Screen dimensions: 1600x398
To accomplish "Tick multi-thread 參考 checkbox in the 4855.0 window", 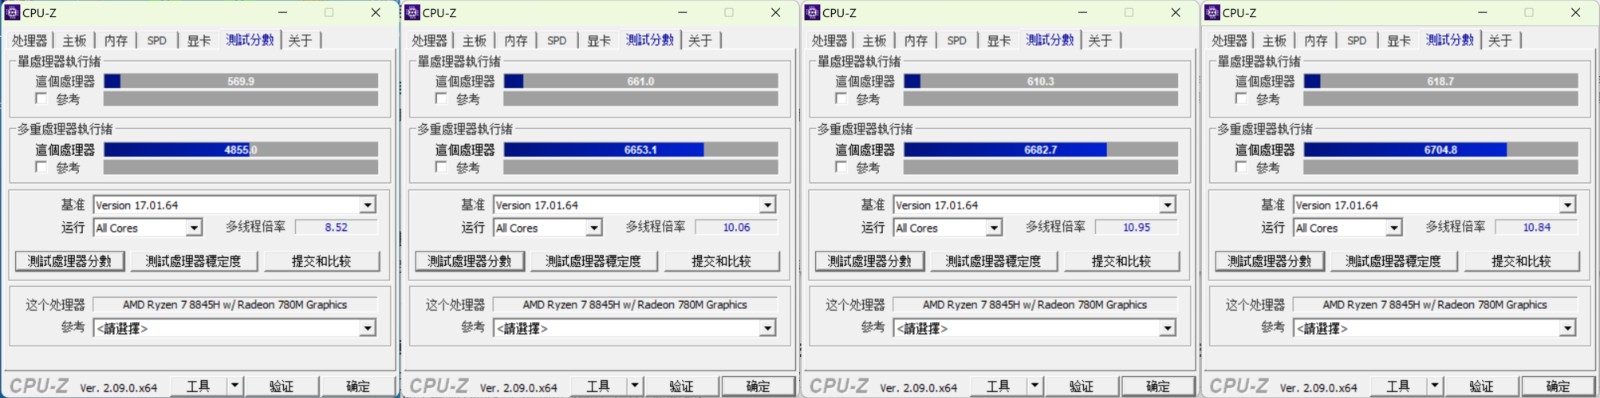I will pyautogui.click(x=41, y=167).
